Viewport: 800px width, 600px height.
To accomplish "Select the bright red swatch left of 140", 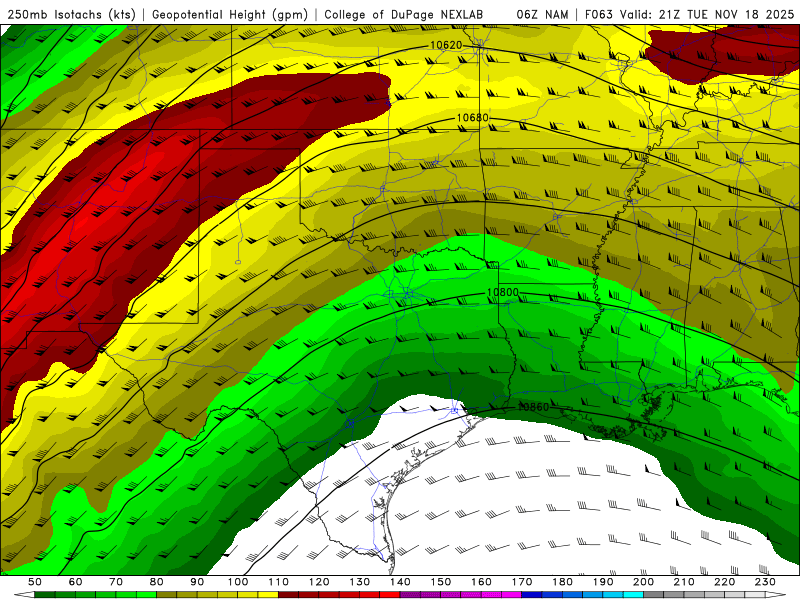I will click(x=390, y=595).
